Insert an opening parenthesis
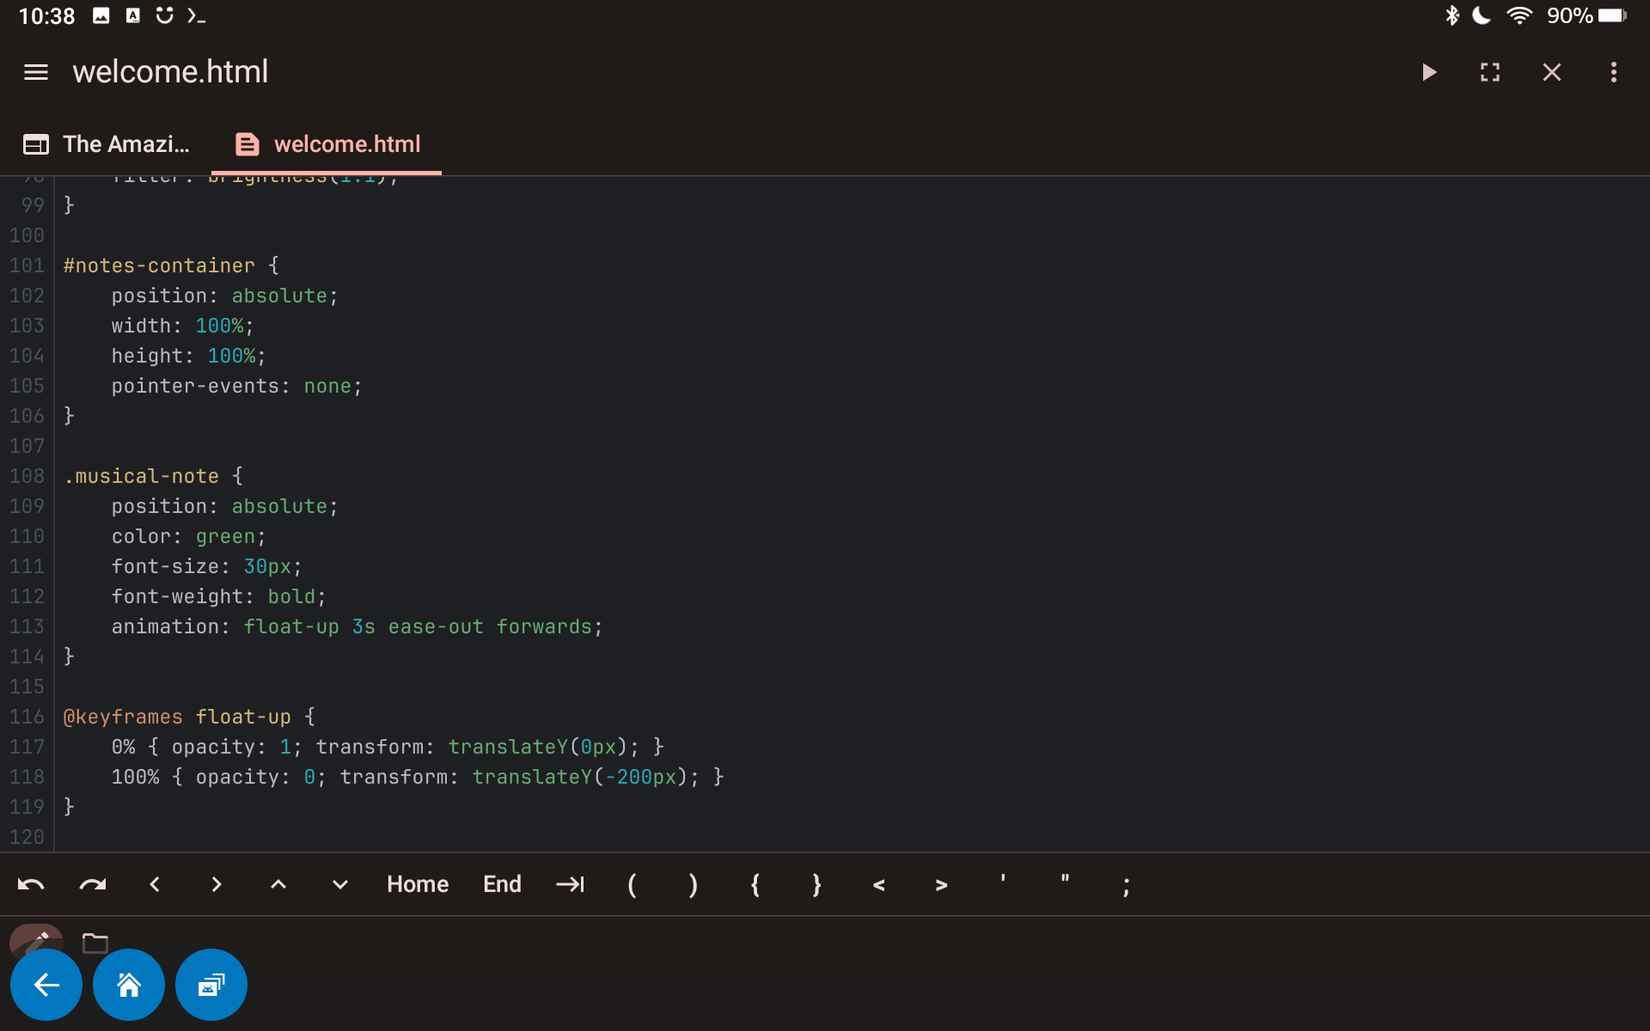The image size is (1650, 1031). [632, 884]
